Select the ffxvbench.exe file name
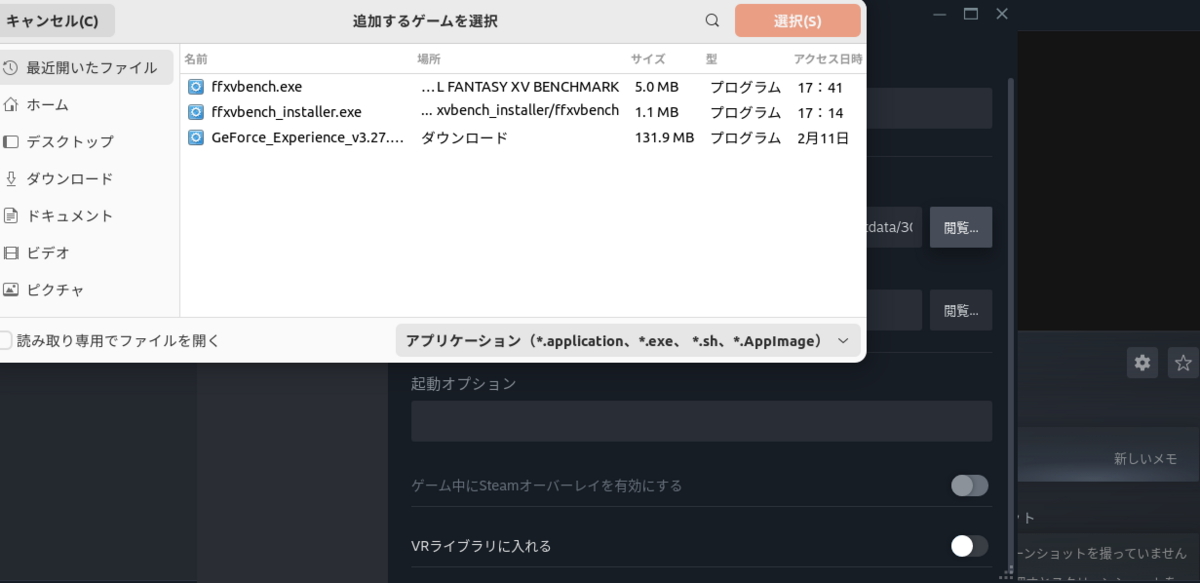This screenshot has height=583, width=1200. coord(257,87)
